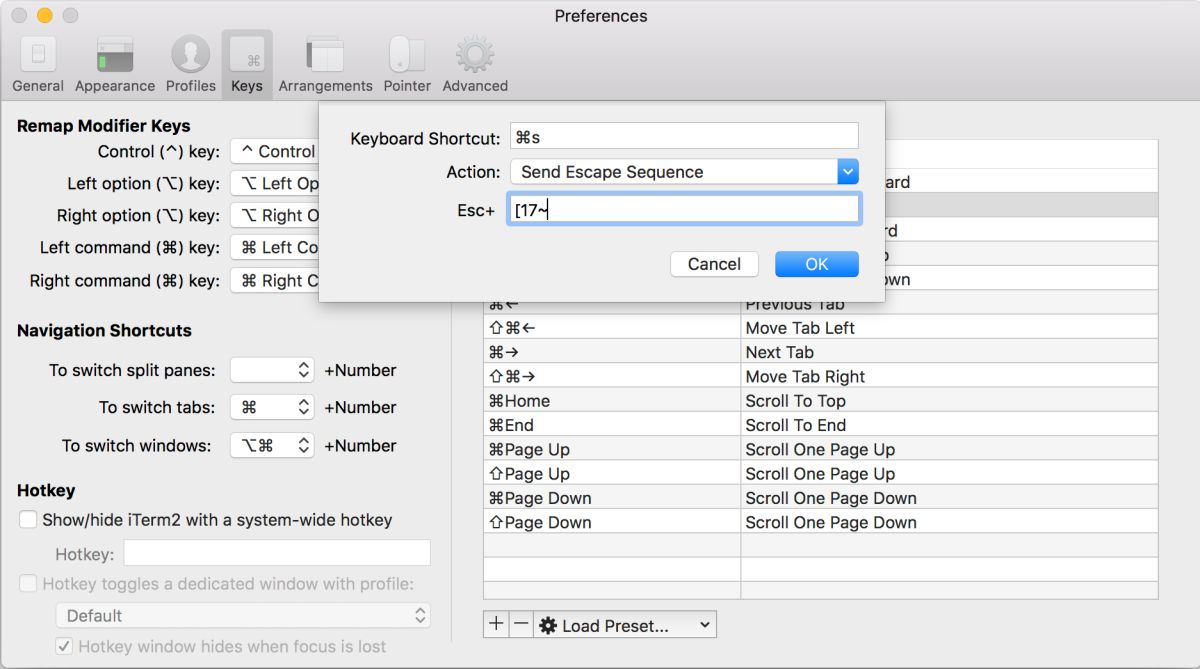Click the Cancel button

coord(714,264)
